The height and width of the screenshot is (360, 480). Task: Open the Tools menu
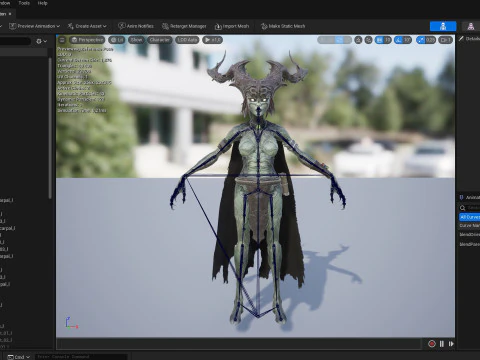24,3
